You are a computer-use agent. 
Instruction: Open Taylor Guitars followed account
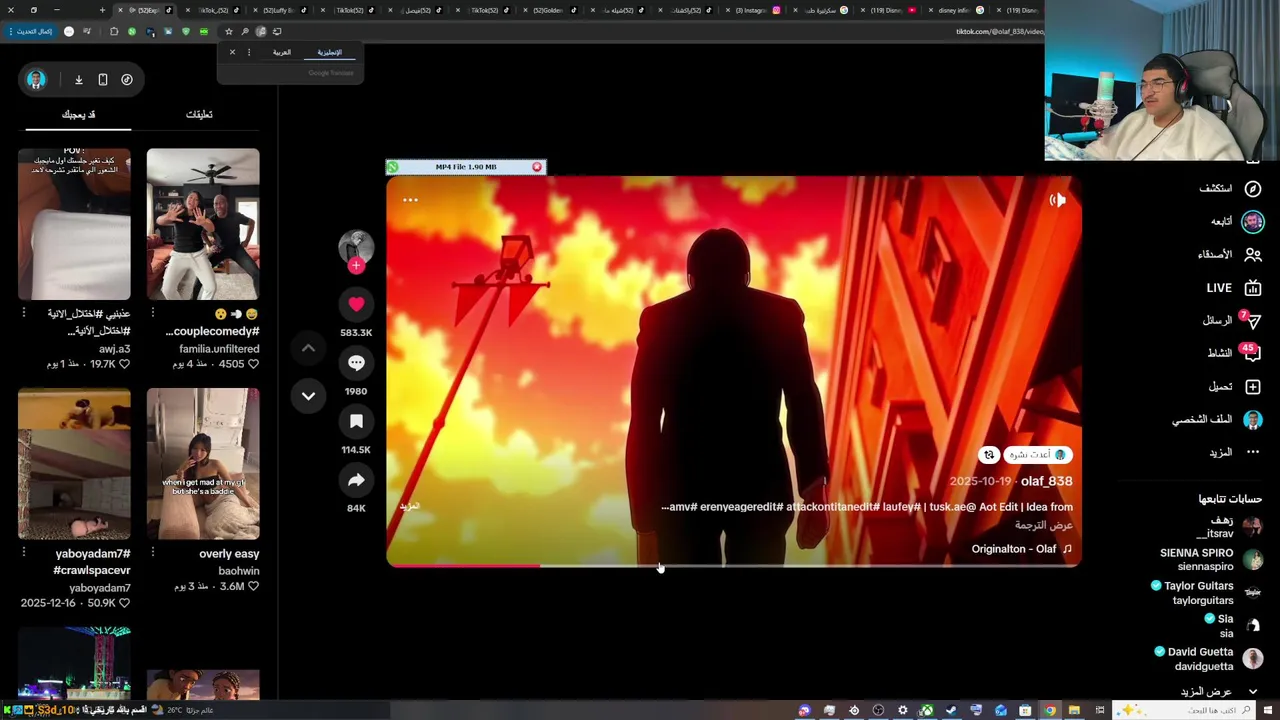pyautogui.click(x=1207, y=593)
